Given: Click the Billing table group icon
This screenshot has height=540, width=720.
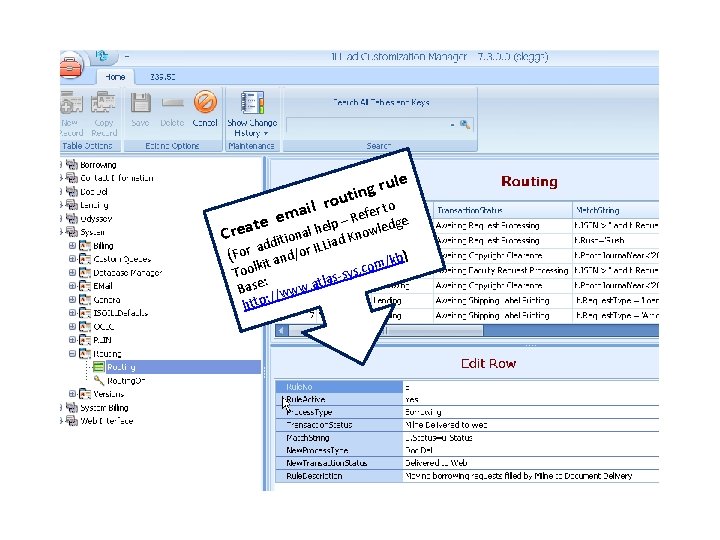Looking at the screenshot, I should point(85,245).
